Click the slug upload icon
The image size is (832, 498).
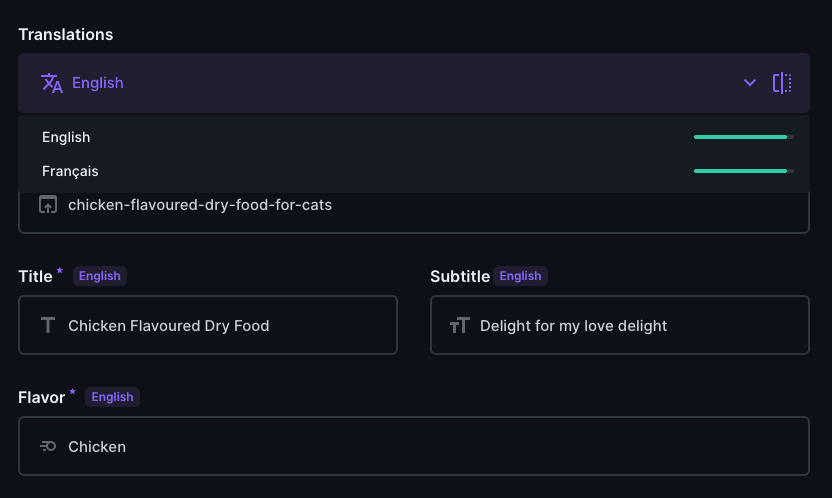click(48, 205)
